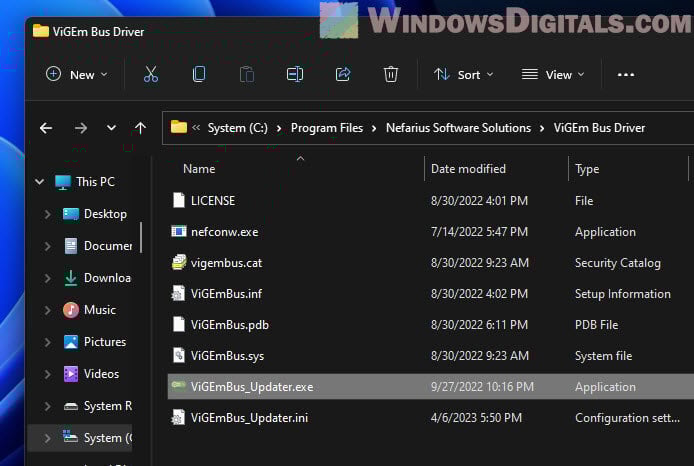694x466 pixels.
Task: Click Program Files in the breadcrumb
Action: tap(327, 128)
